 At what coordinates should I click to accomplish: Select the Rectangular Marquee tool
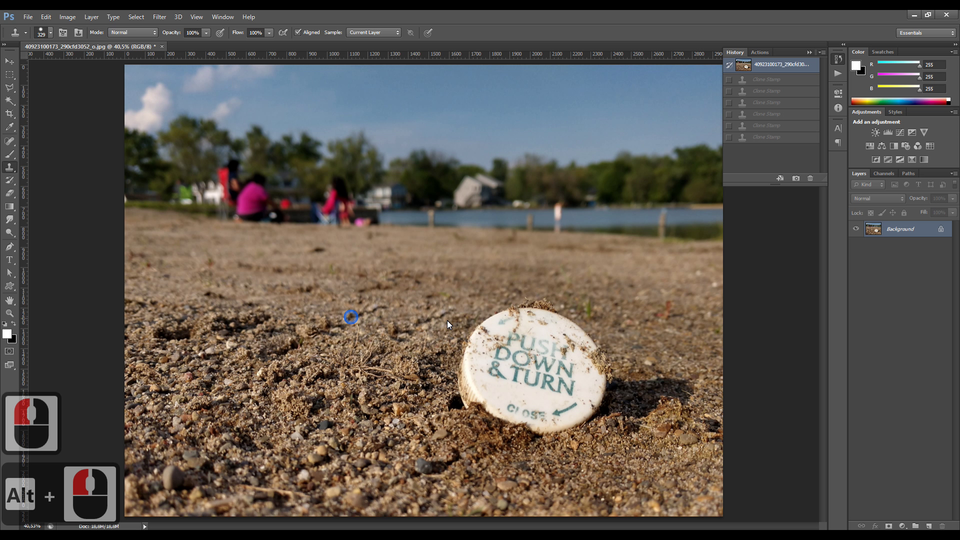9,75
